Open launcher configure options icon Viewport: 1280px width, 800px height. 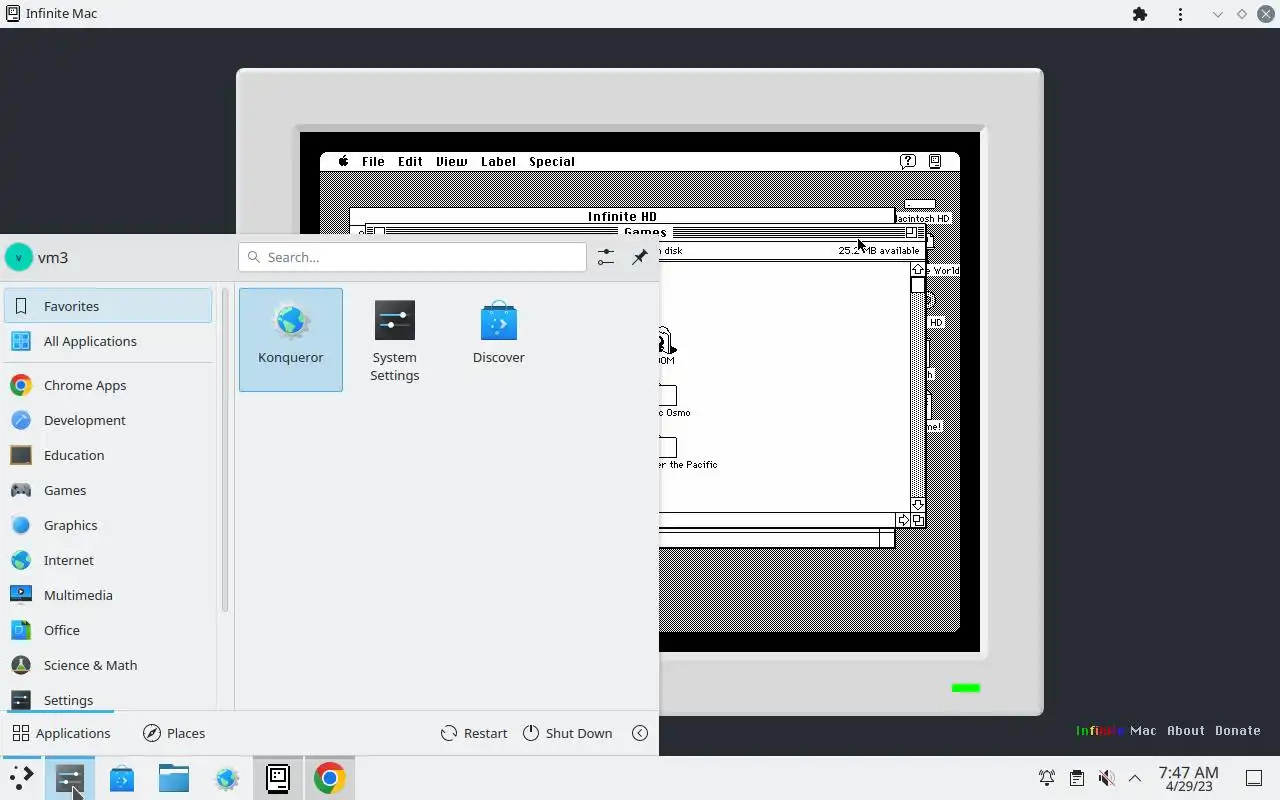coord(605,257)
